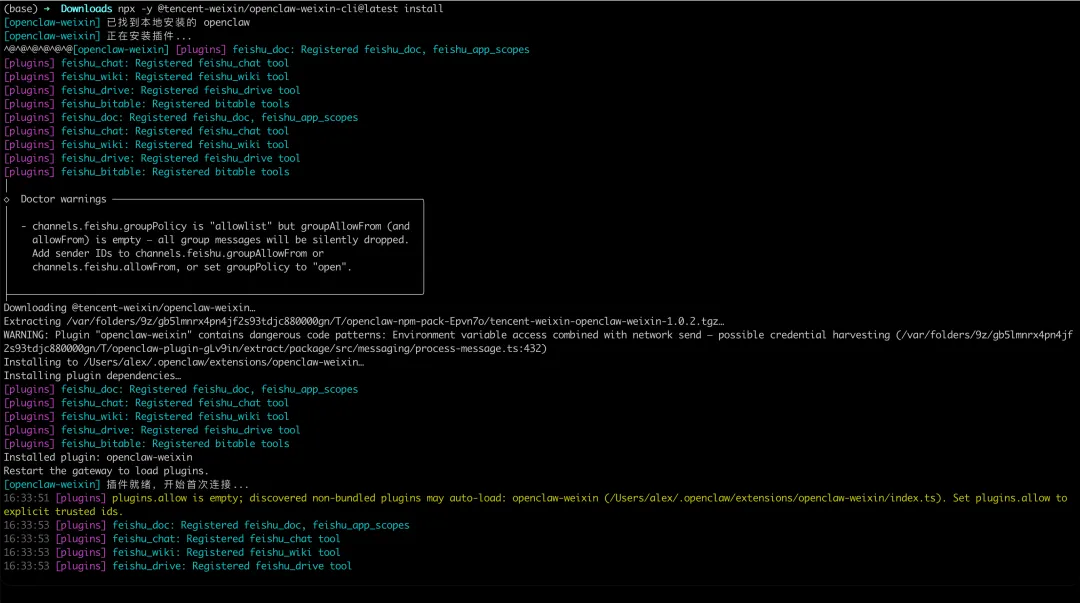Image resolution: width=1080 pixels, height=603 pixels.
Task: Click the line "Add sender IDs to channels.feishu.groupAllowFrom or"
Action: [178, 254]
